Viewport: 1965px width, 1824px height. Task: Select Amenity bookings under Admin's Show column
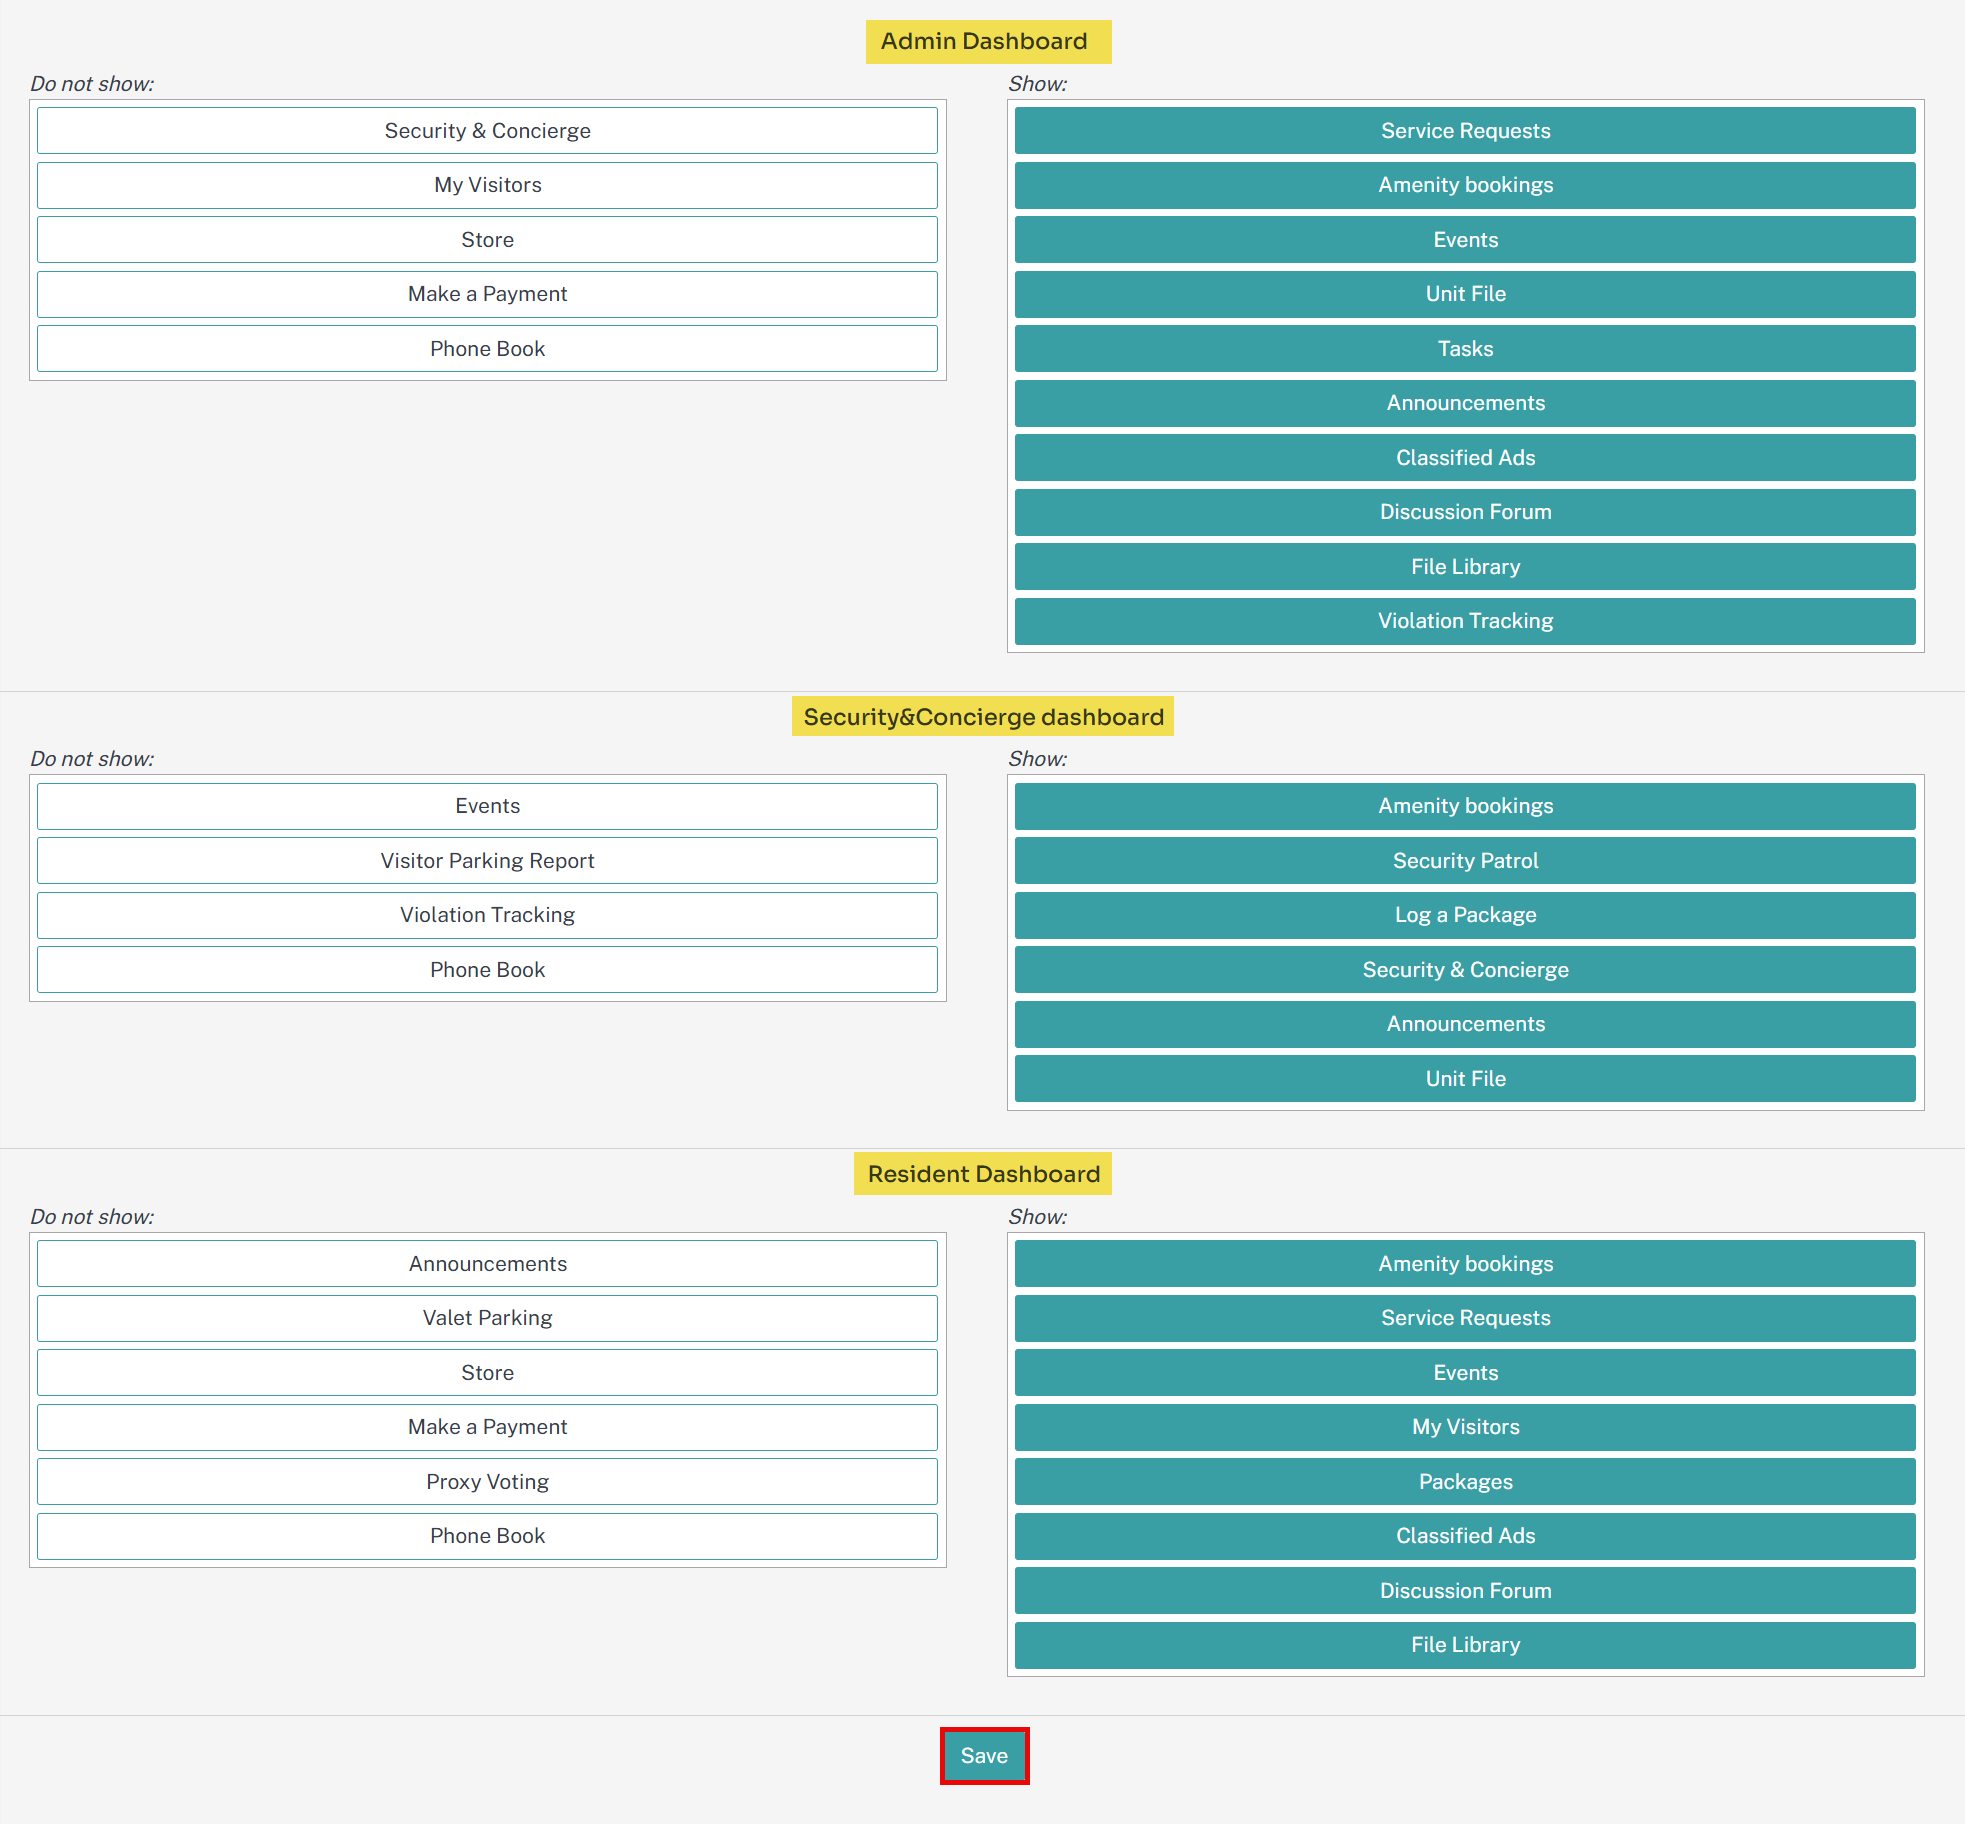coord(1464,185)
